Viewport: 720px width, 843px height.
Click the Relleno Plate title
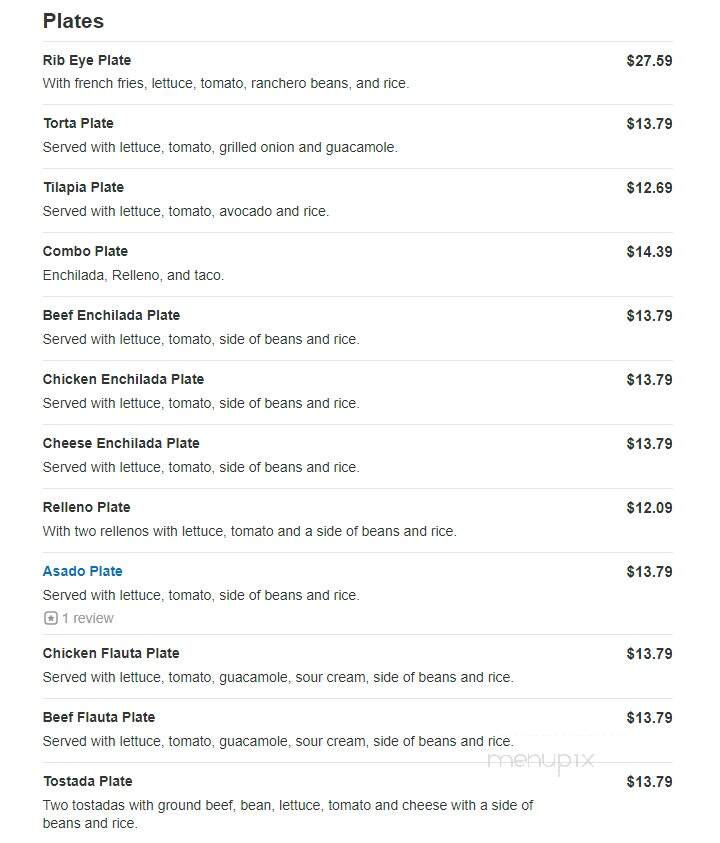(x=87, y=507)
